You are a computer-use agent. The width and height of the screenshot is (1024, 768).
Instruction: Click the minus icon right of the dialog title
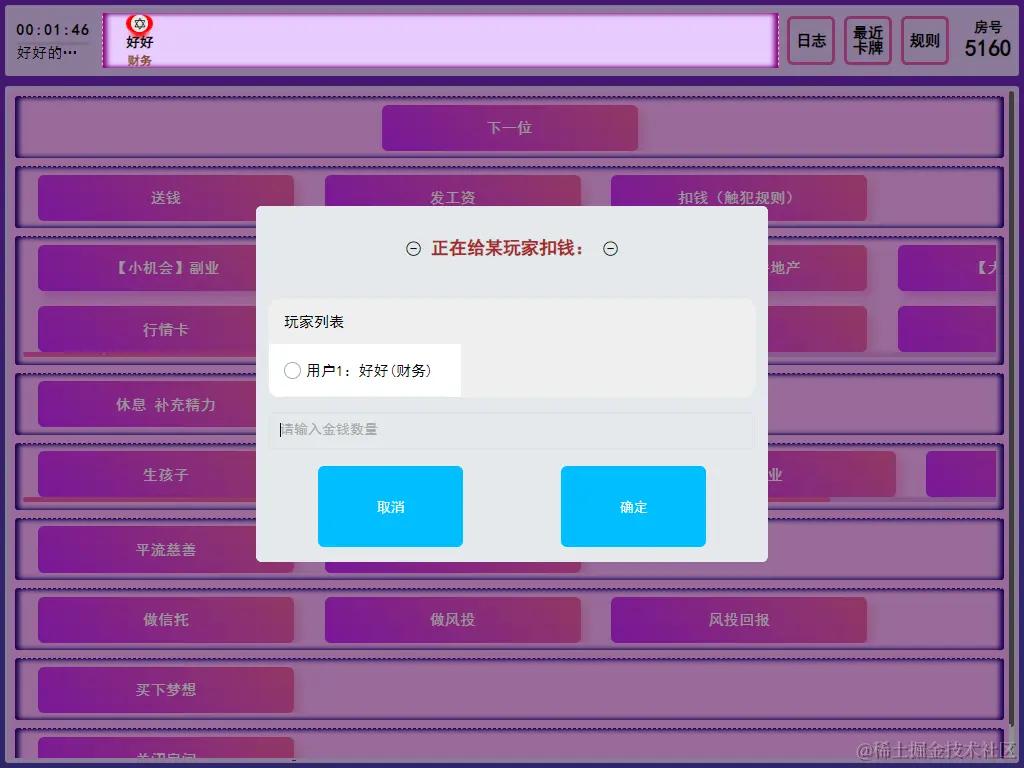tap(610, 248)
